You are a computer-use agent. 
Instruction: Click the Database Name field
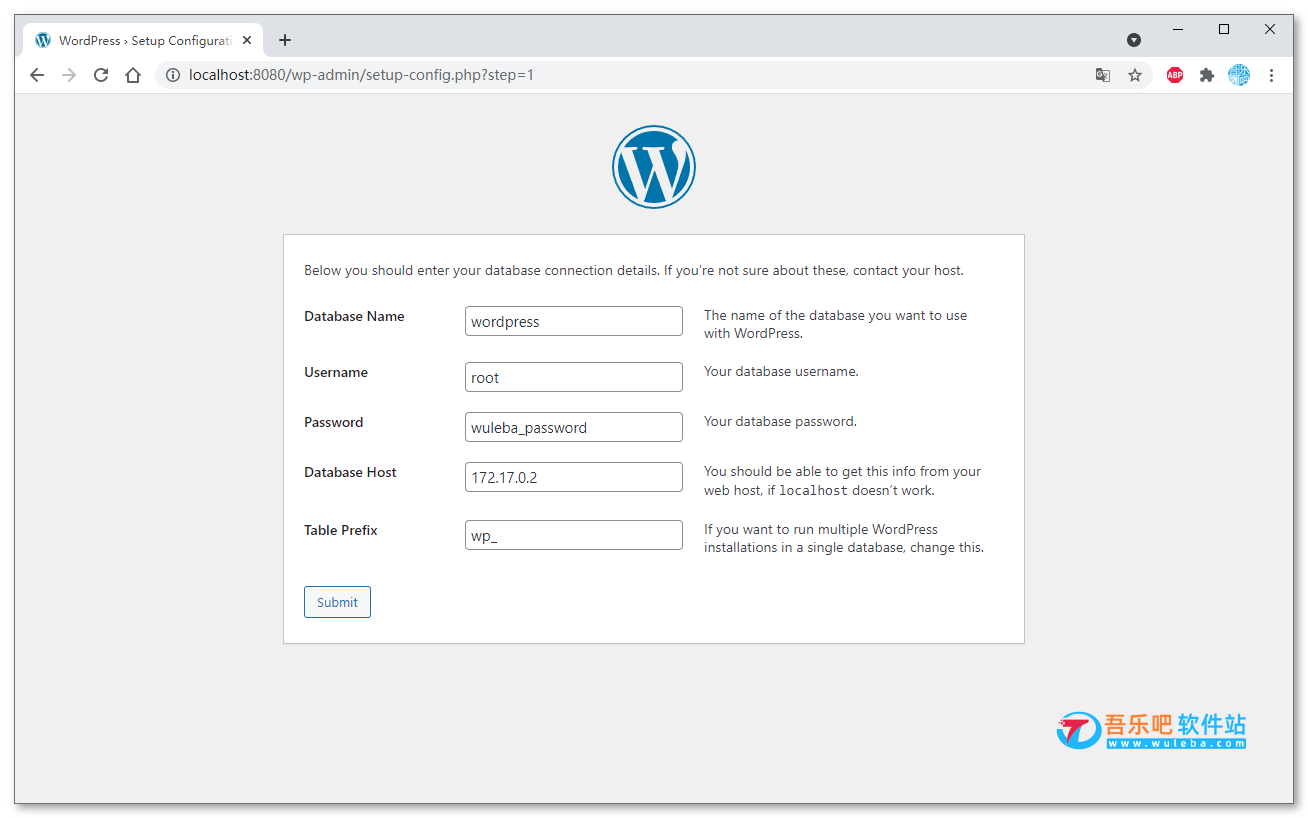pos(574,321)
